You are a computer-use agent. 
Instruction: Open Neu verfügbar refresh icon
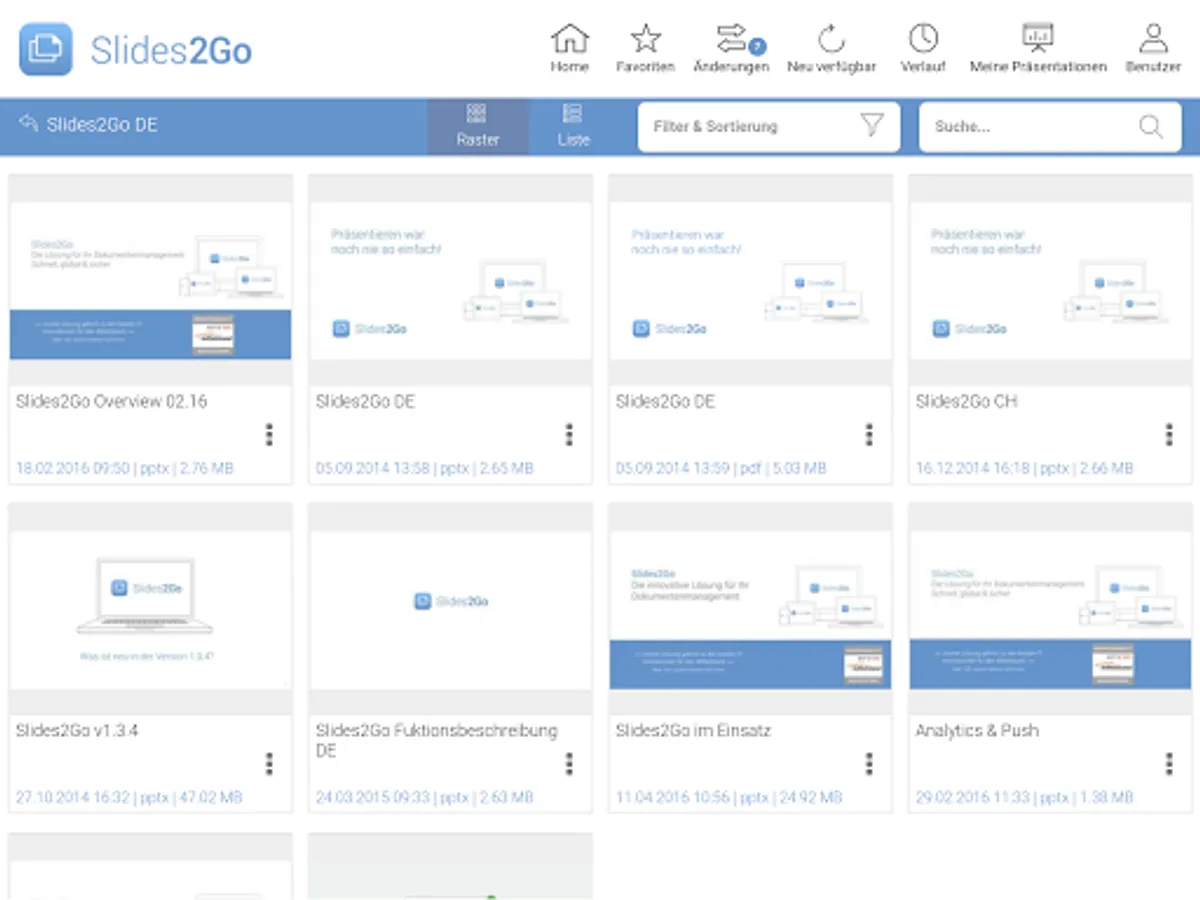point(831,39)
